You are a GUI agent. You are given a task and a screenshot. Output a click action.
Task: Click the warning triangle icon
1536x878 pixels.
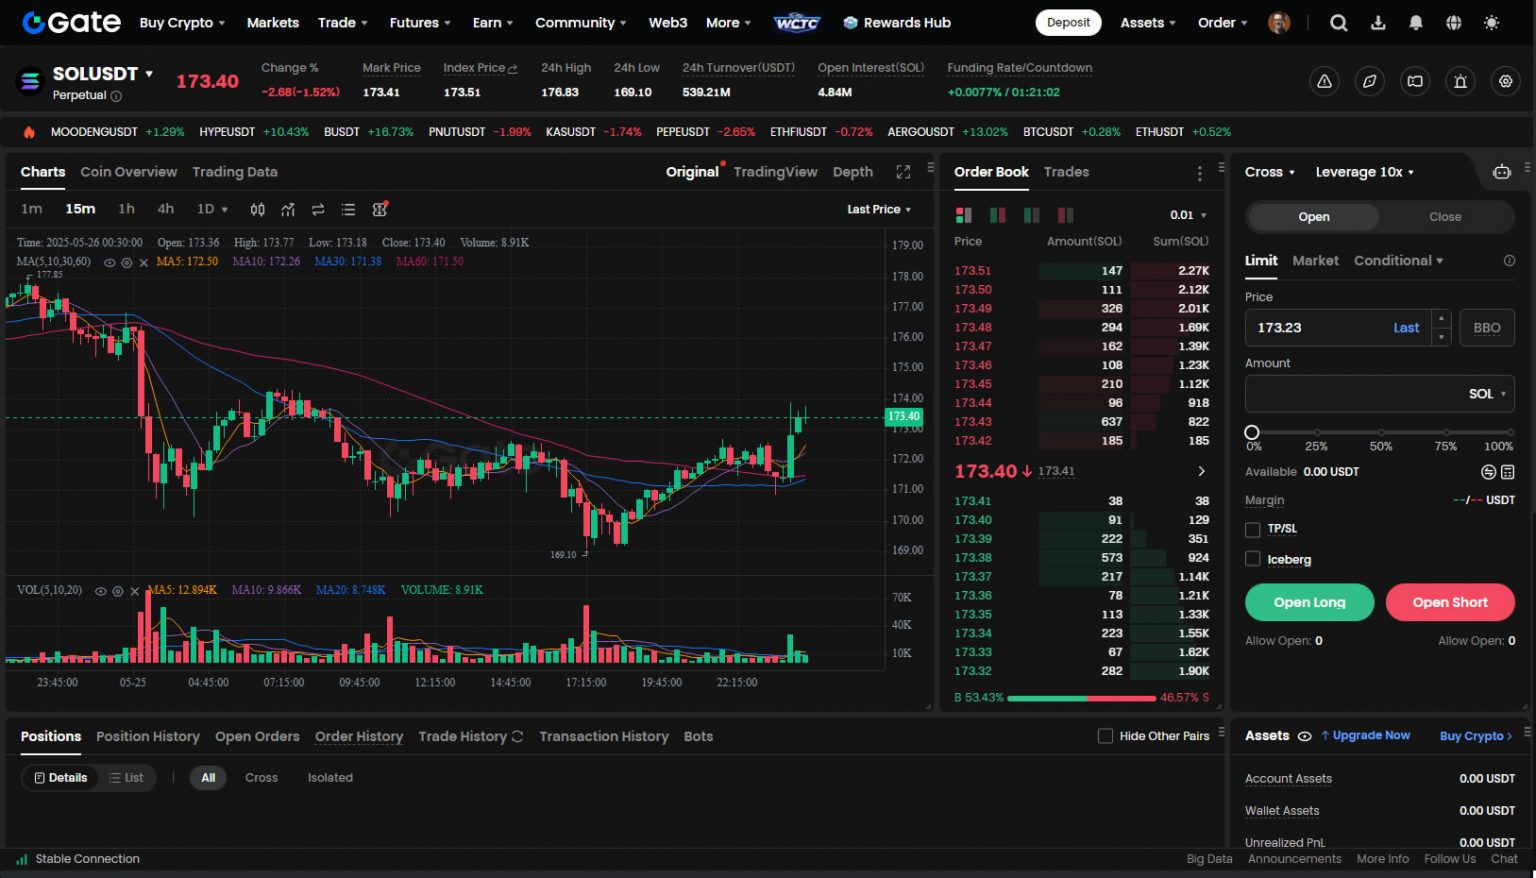tap(1324, 82)
